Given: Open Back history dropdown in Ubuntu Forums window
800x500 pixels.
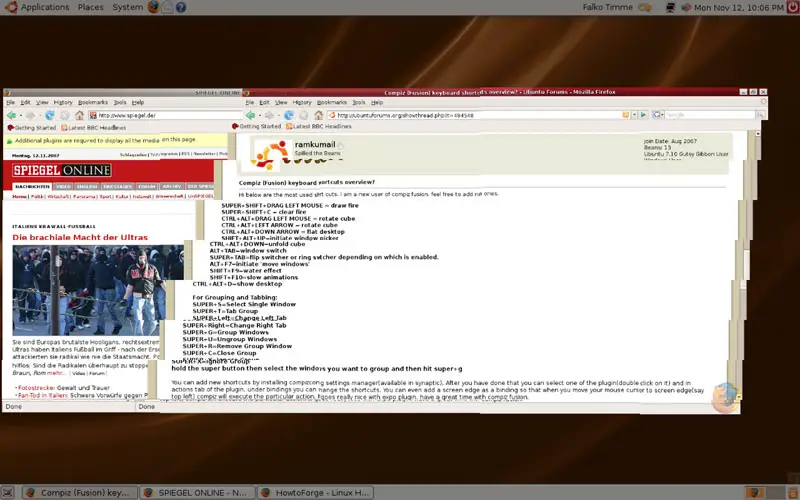Looking at the screenshot, I should 260,116.
